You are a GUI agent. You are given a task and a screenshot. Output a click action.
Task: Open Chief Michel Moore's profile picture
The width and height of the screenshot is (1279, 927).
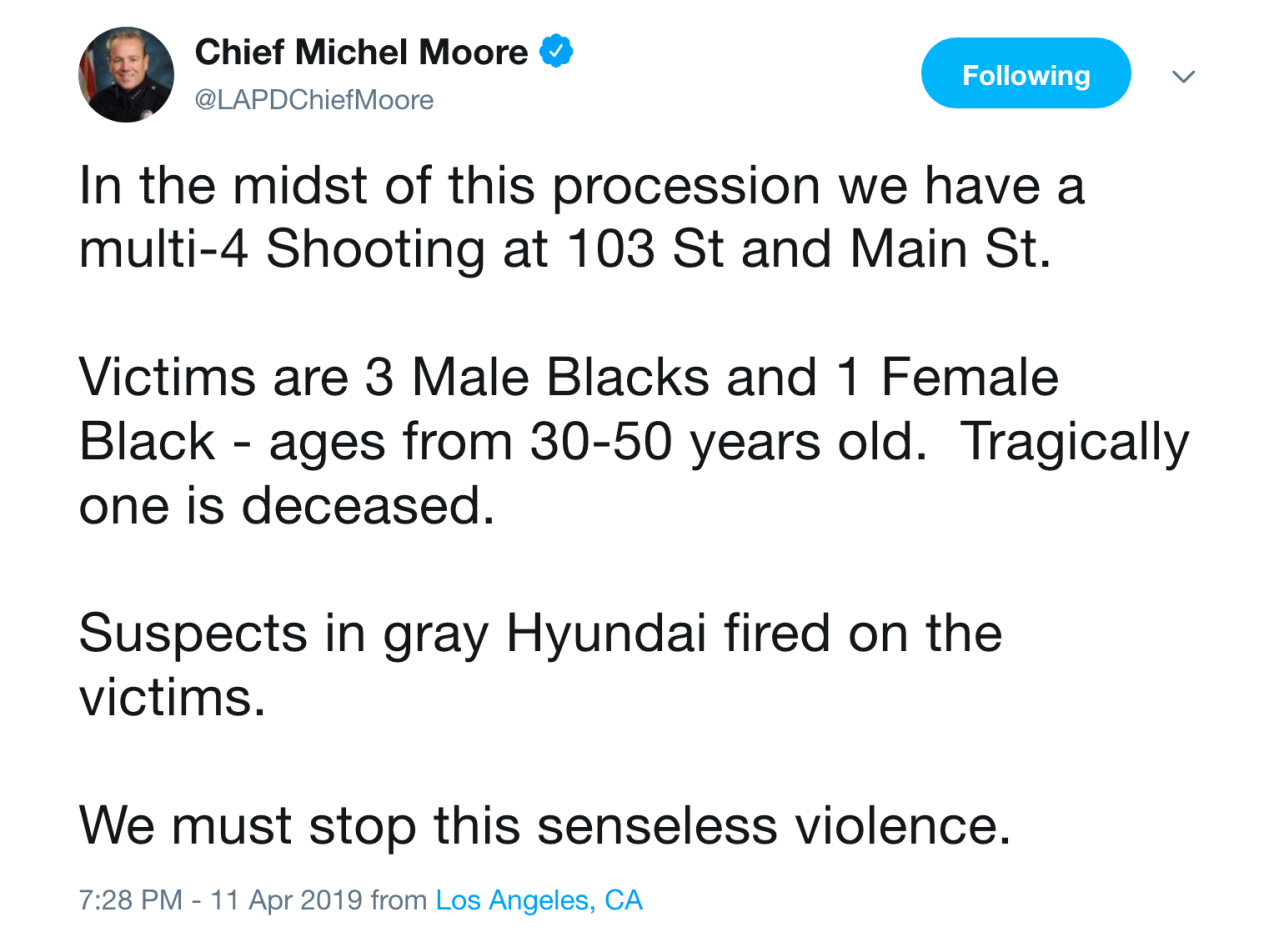pyautogui.click(x=126, y=75)
